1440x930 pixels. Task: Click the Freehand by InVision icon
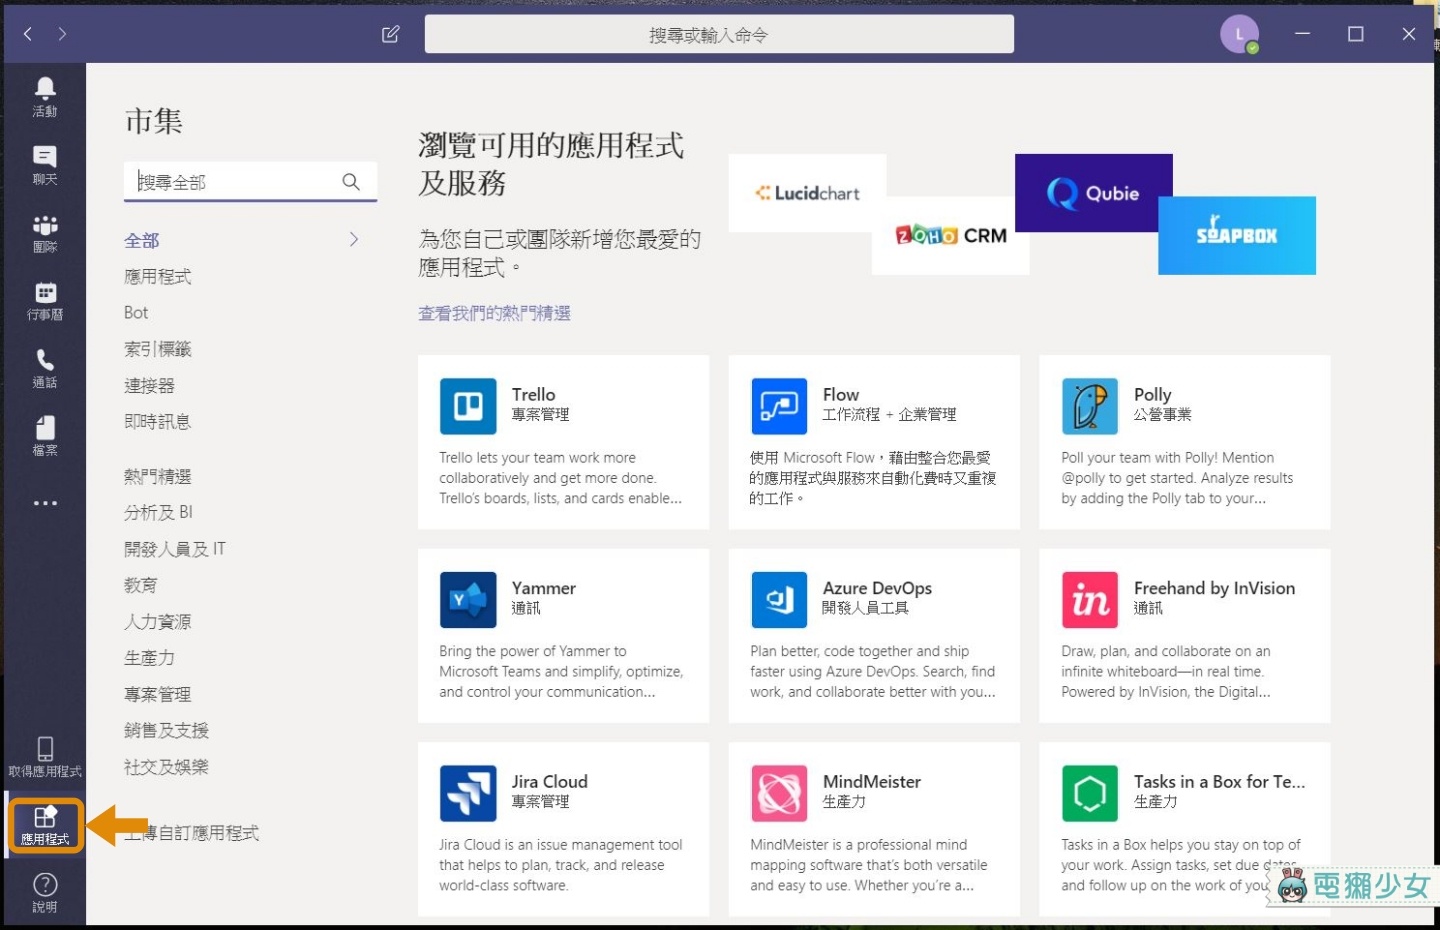1090,600
